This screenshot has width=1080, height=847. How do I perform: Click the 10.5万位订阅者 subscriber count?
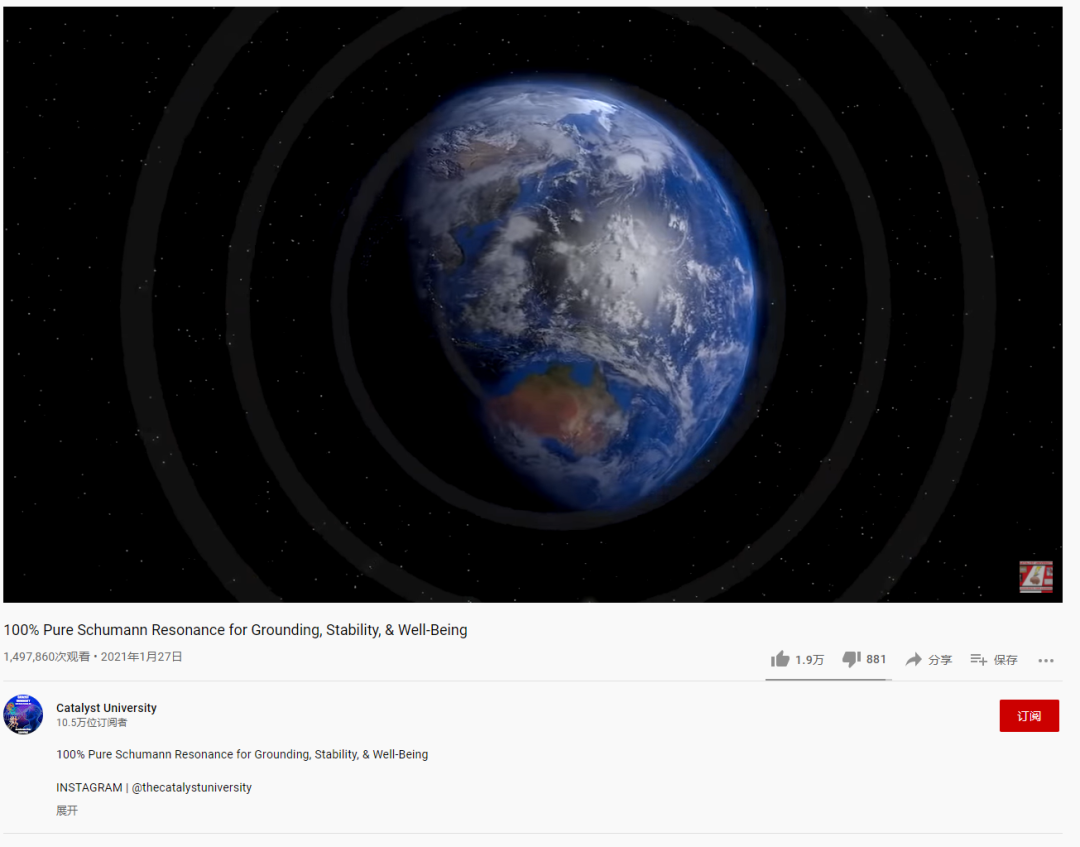pyautogui.click(x=92, y=723)
